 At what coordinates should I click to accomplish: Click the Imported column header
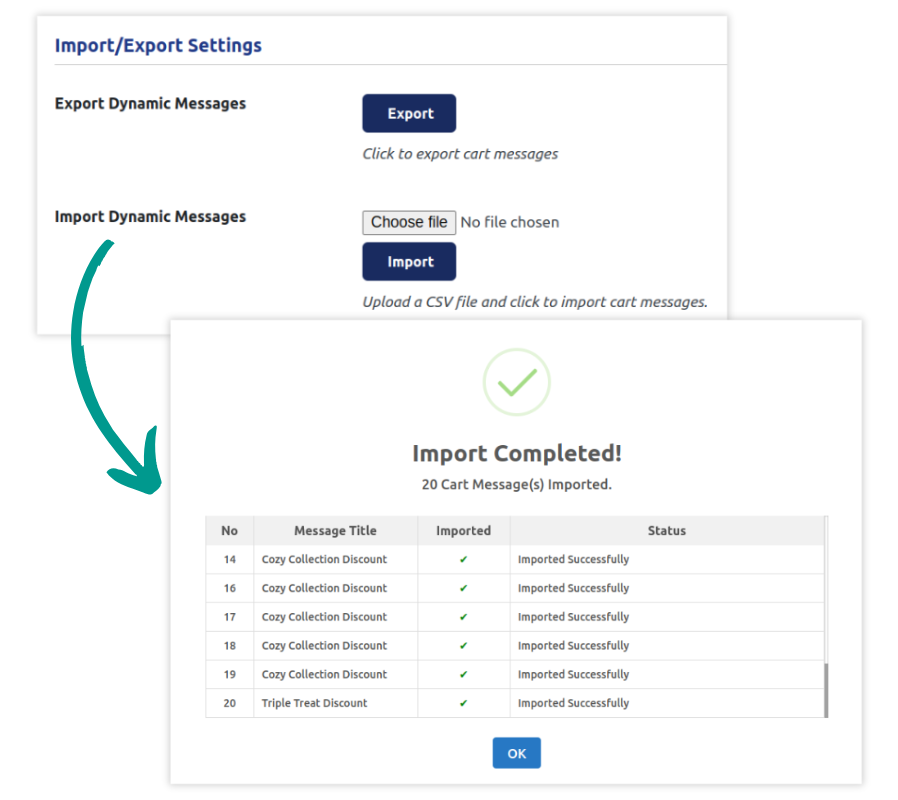(x=463, y=531)
